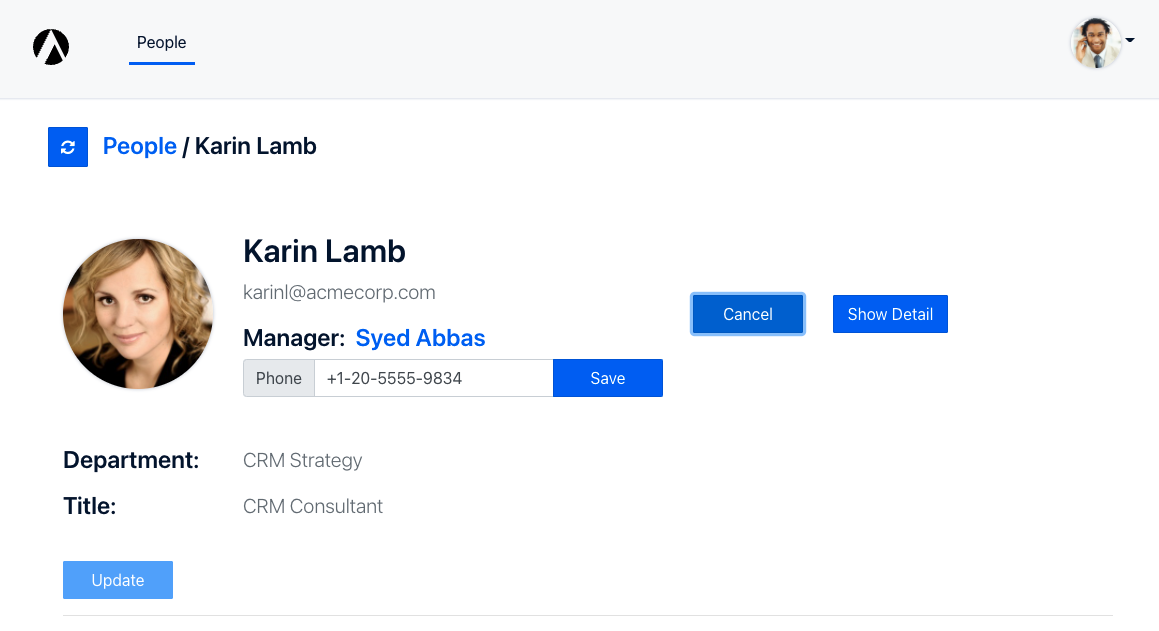Click the Phone label addon
The height and width of the screenshot is (631, 1159).
[x=279, y=378]
